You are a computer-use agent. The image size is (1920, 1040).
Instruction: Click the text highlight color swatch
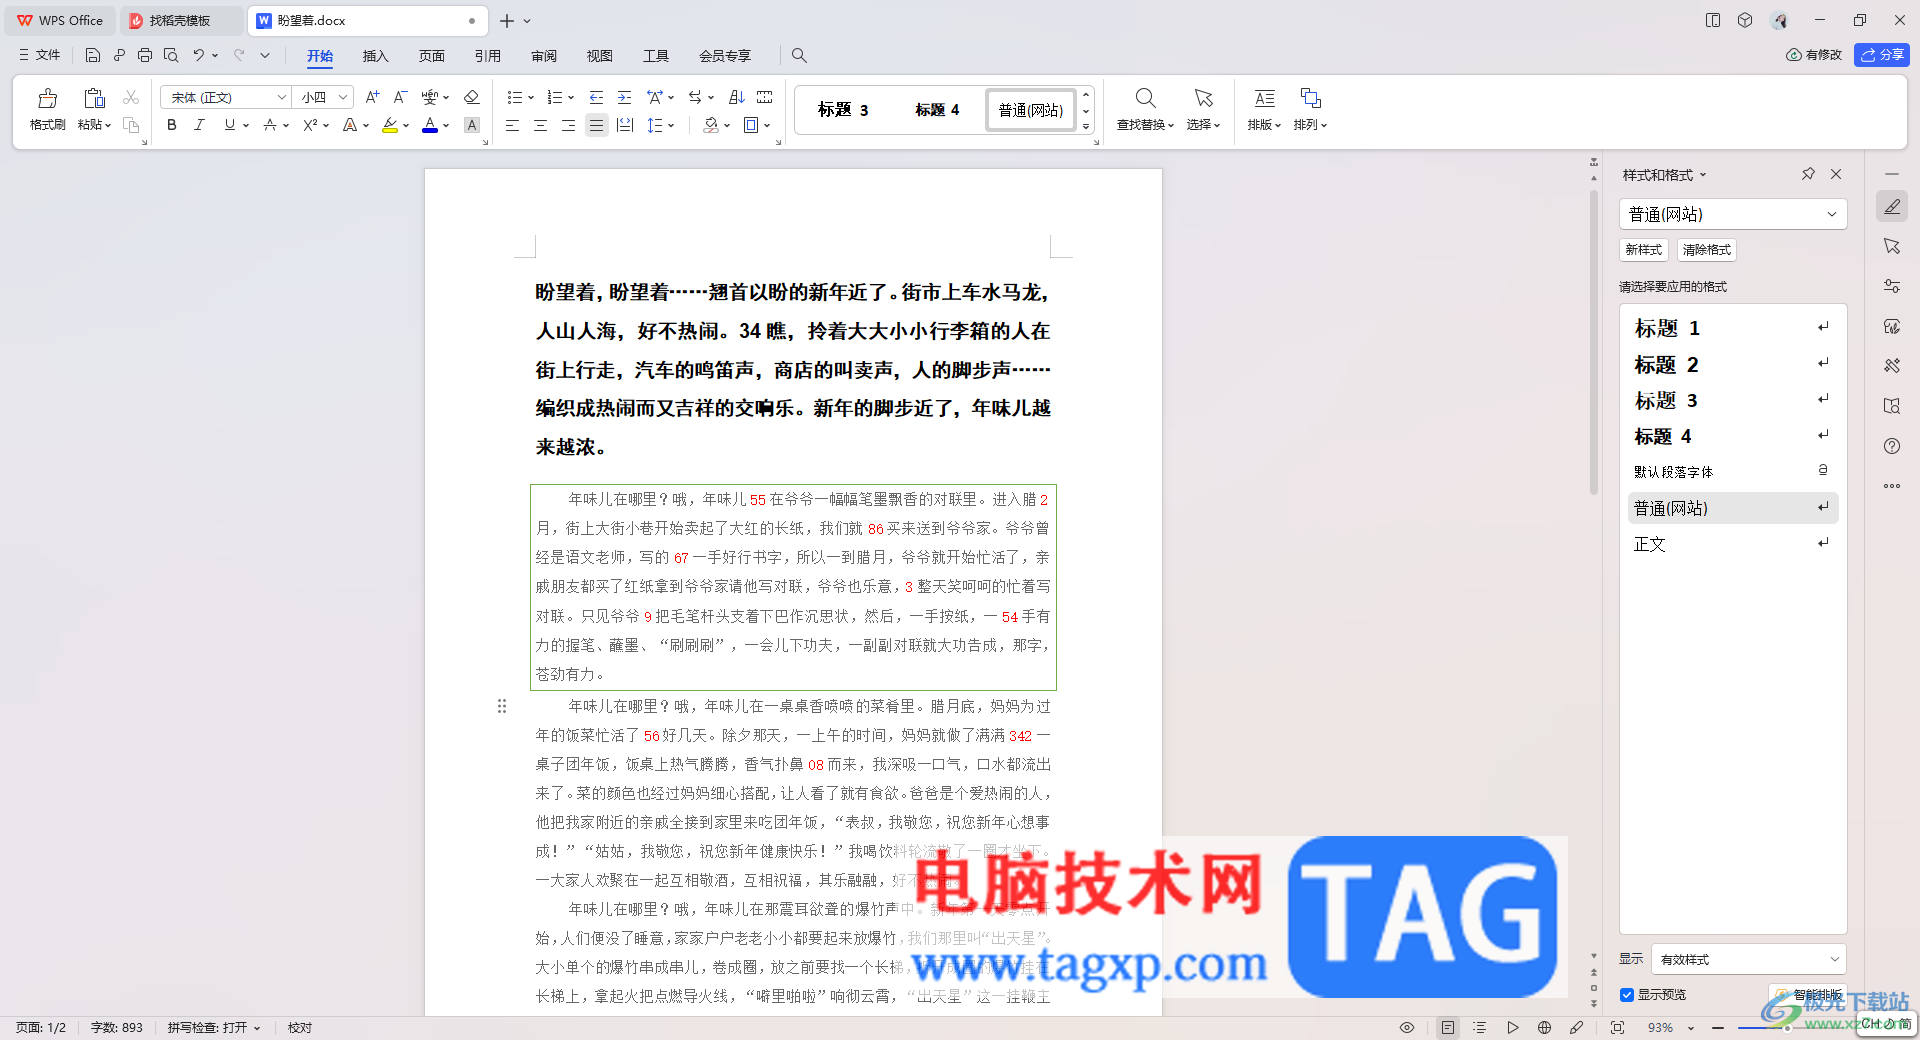pyautogui.click(x=390, y=125)
